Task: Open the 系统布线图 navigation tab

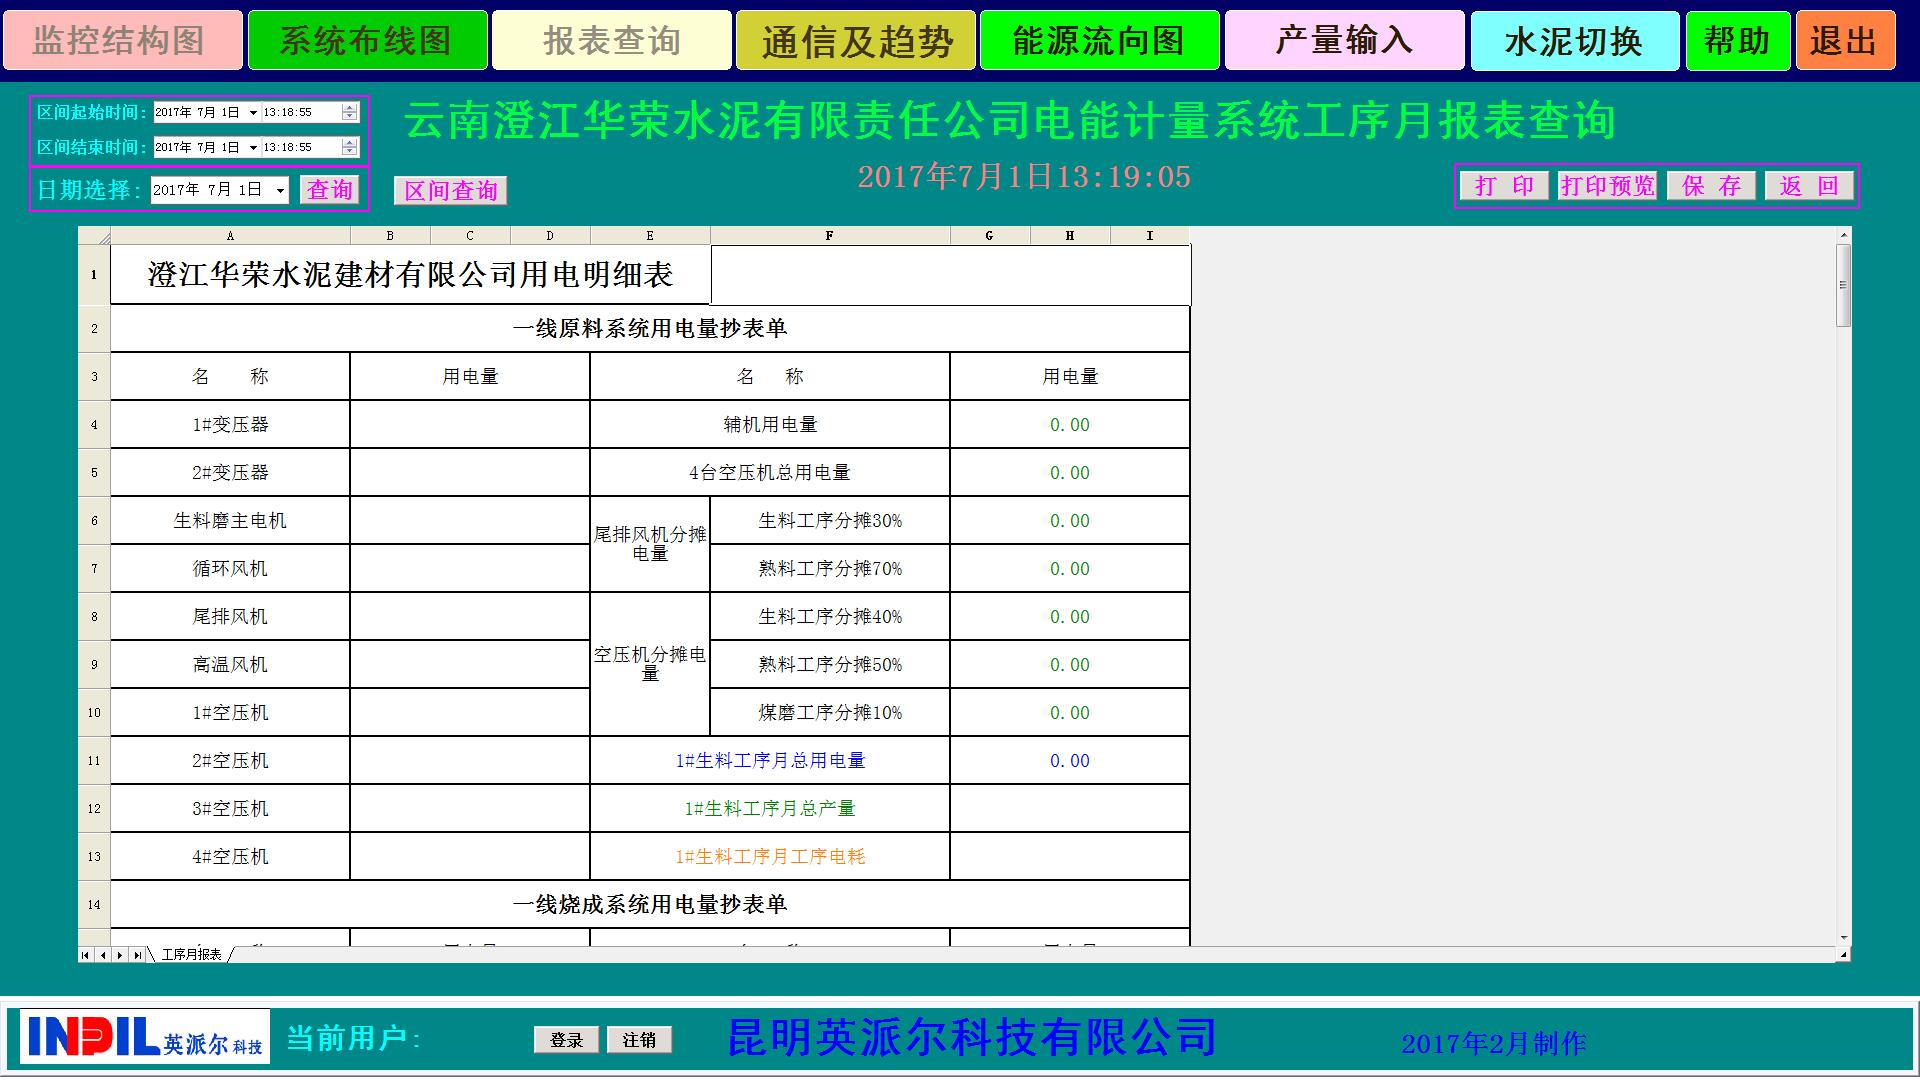Action: [367, 41]
